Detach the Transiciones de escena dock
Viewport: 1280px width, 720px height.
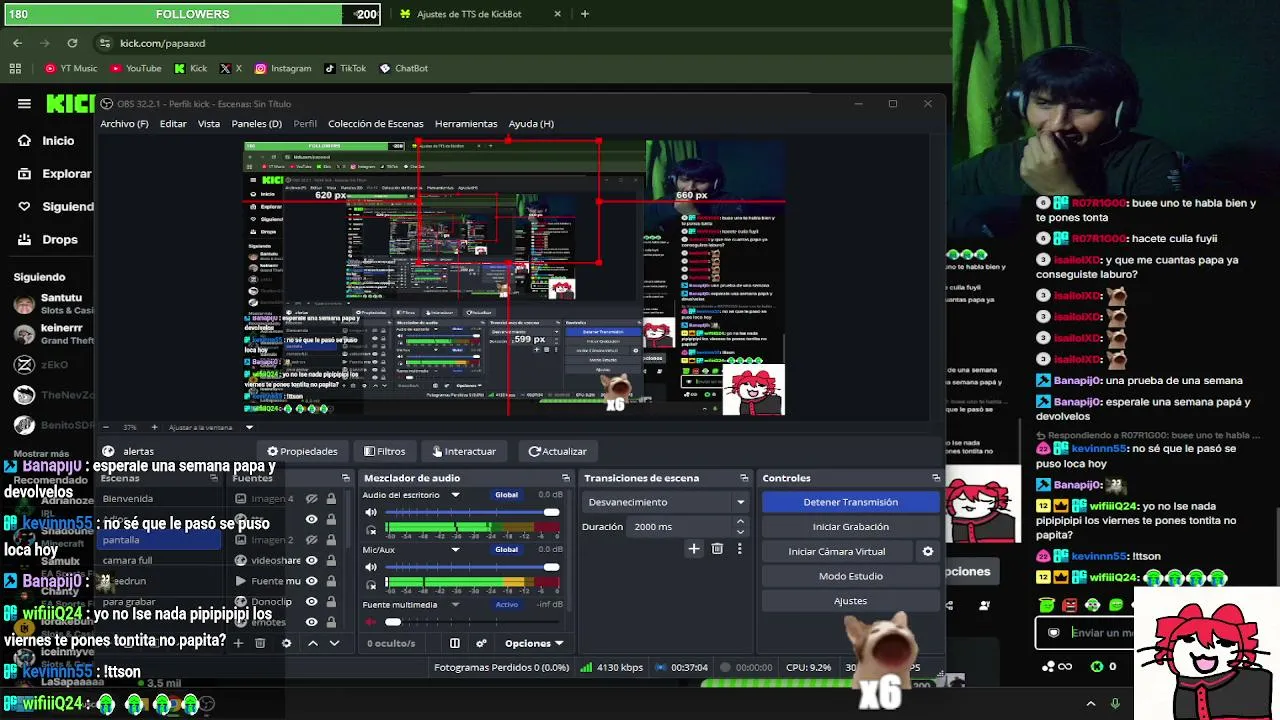pyautogui.click(x=744, y=478)
